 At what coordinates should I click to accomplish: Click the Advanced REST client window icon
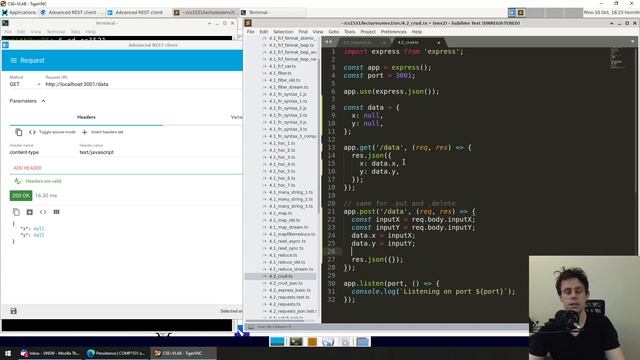[x=5, y=45]
